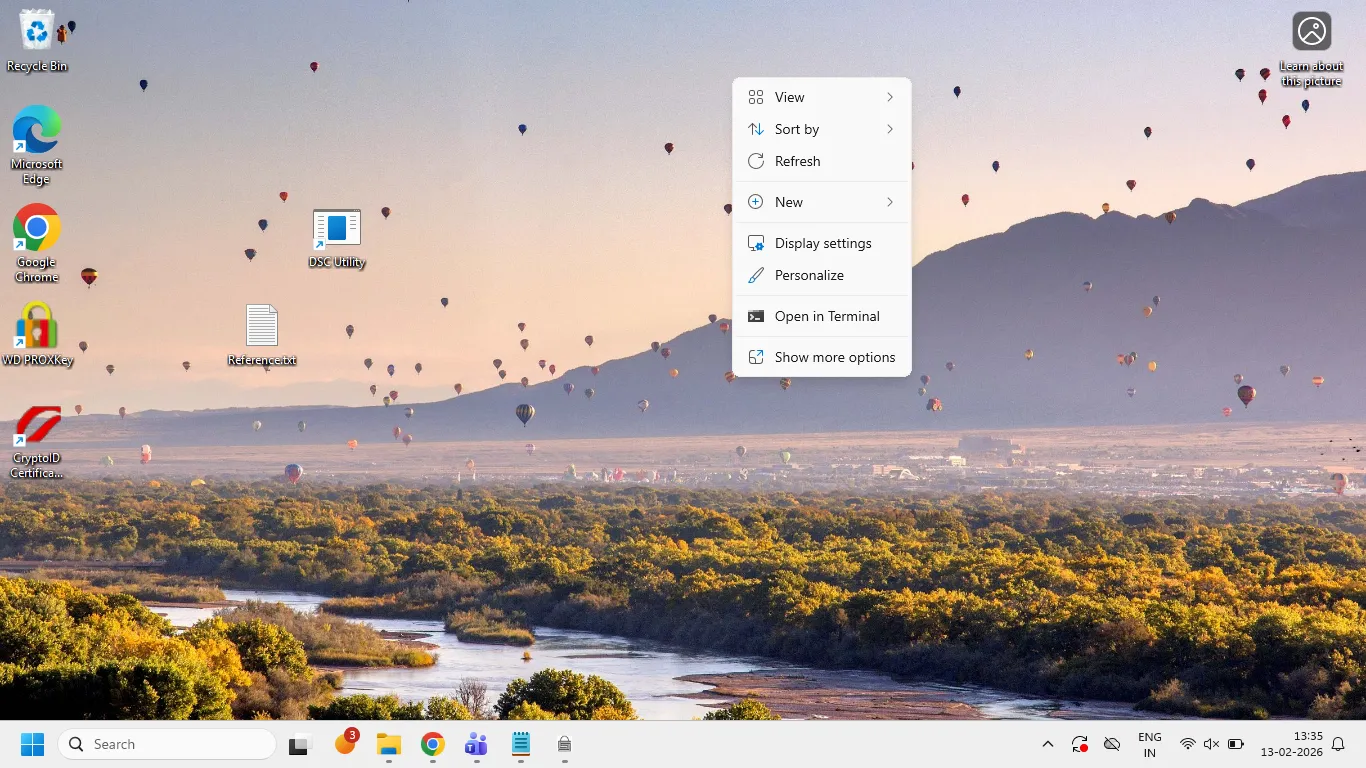Select the Microsoft Edge desktop shortcut
Screen dimensions: 1366x768
coord(37,145)
